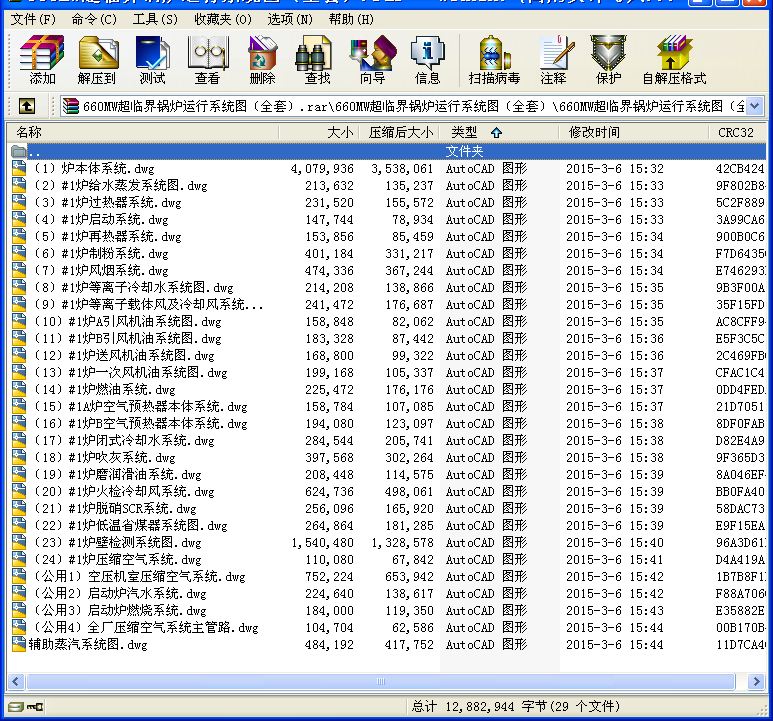Click size value 4,079,936
The height and width of the screenshot is (721, 773).
coord(322,169)
